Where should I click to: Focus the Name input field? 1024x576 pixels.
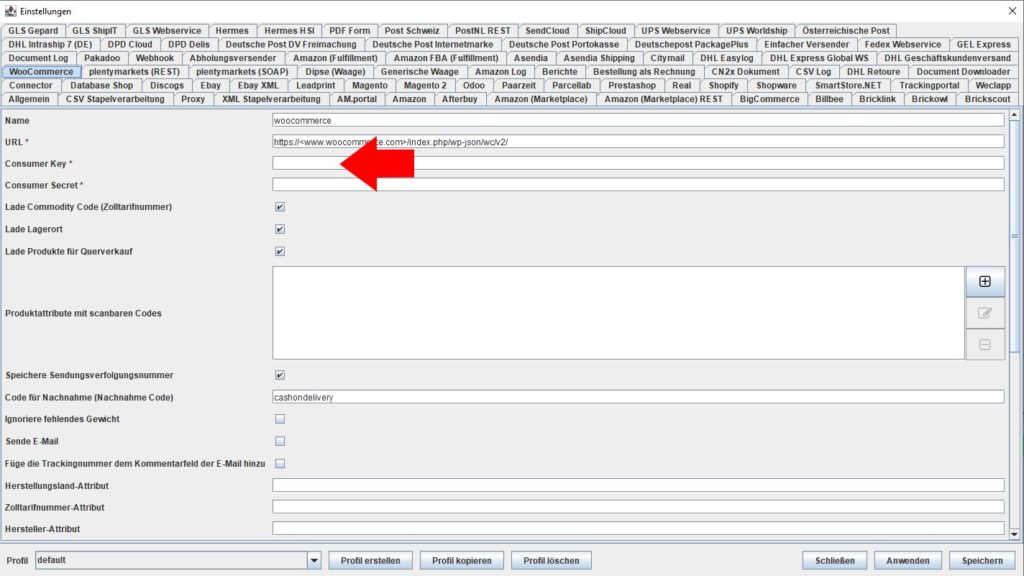pyautogui.click(x=638, y=120)
